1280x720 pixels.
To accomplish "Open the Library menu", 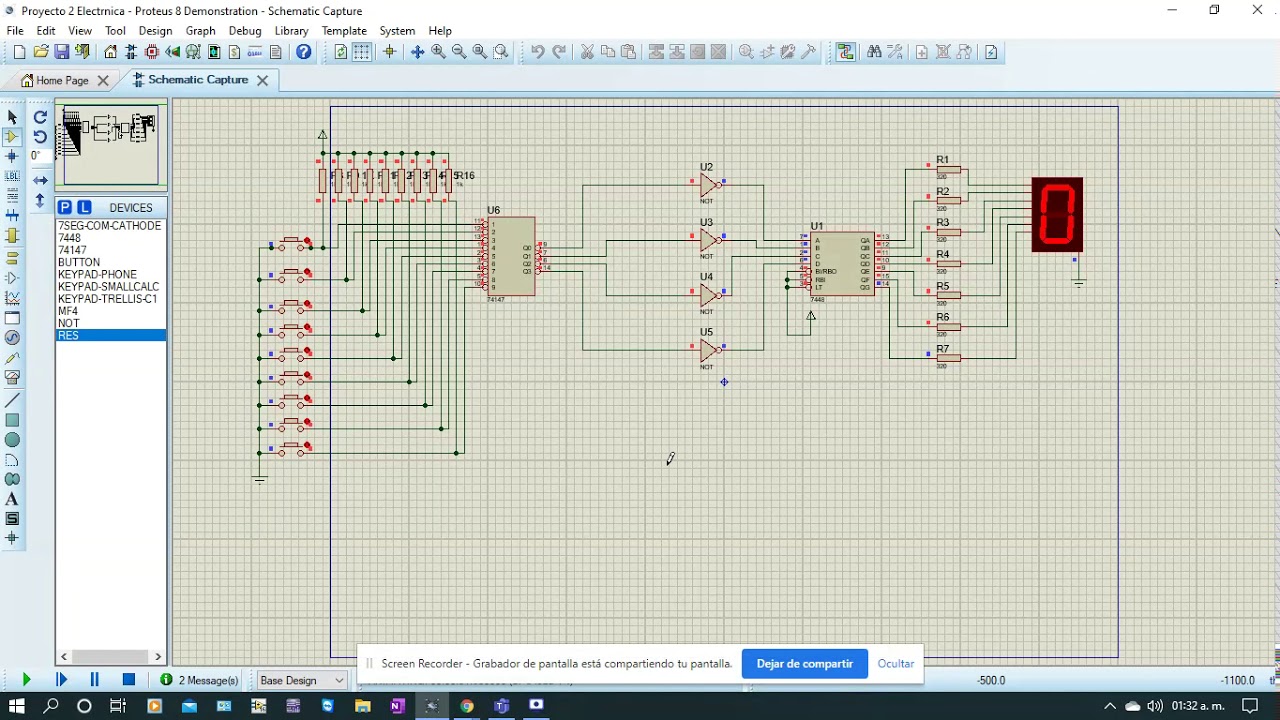I will pyautogui.click(x=291, y=31).
